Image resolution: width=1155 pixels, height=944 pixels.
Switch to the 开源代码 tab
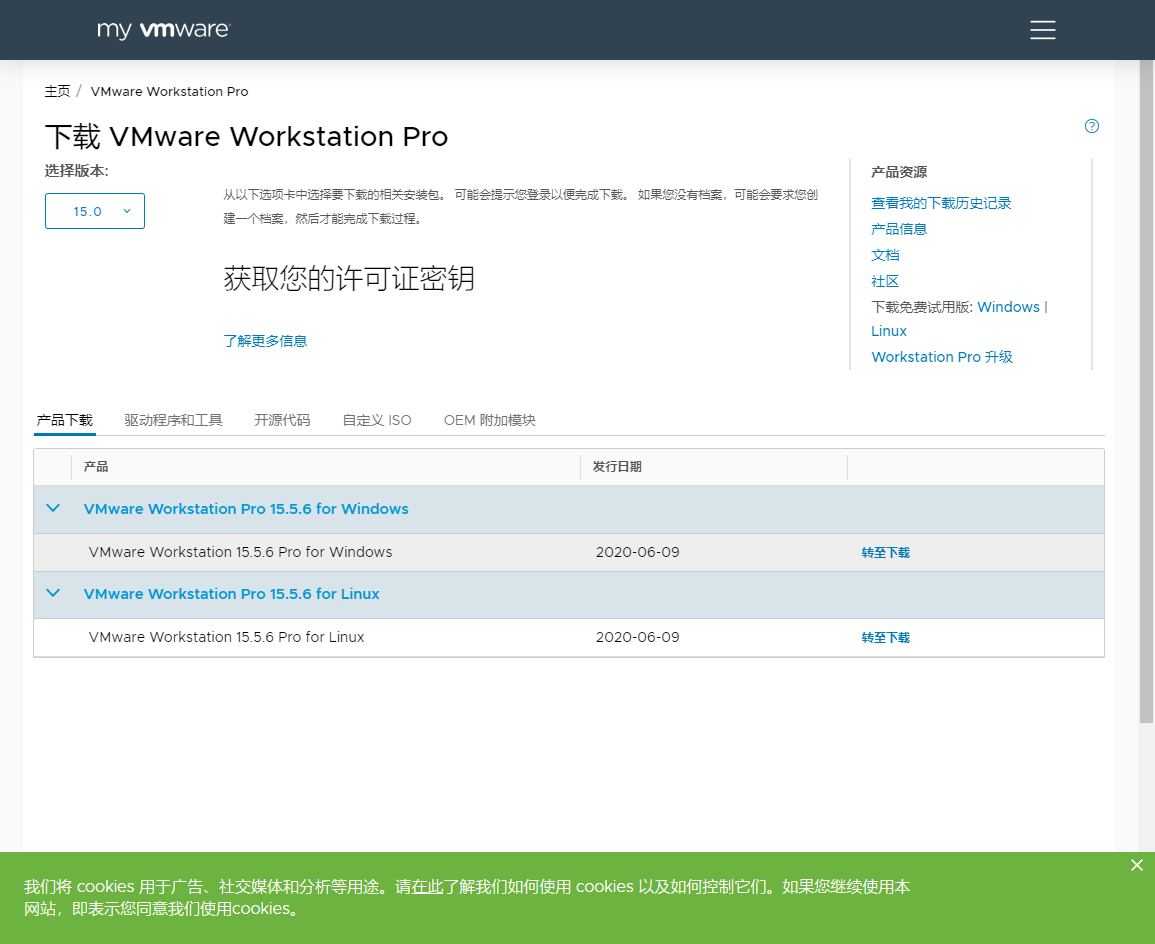[x=282, y=420]
